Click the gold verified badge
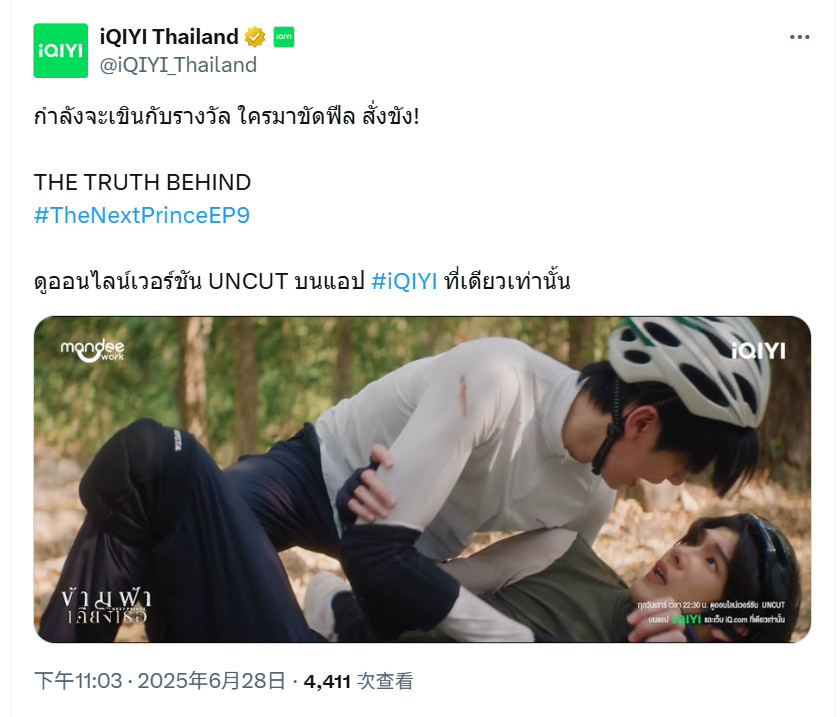The image size is (840, 717). point(255,37)
